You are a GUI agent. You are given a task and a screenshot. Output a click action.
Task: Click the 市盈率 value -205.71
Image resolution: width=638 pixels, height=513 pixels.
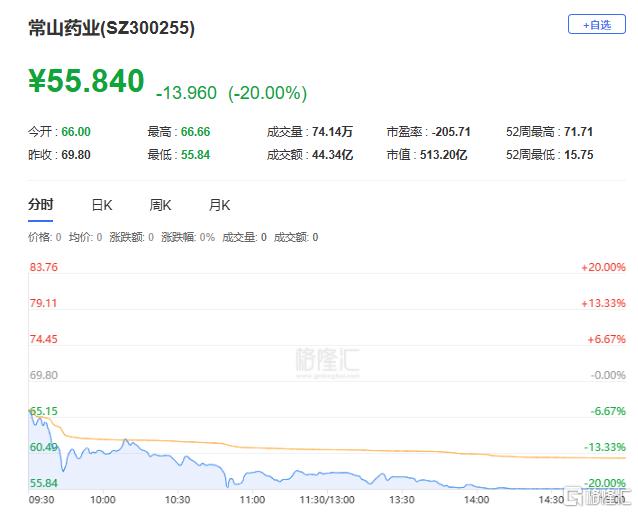[451, 132]
